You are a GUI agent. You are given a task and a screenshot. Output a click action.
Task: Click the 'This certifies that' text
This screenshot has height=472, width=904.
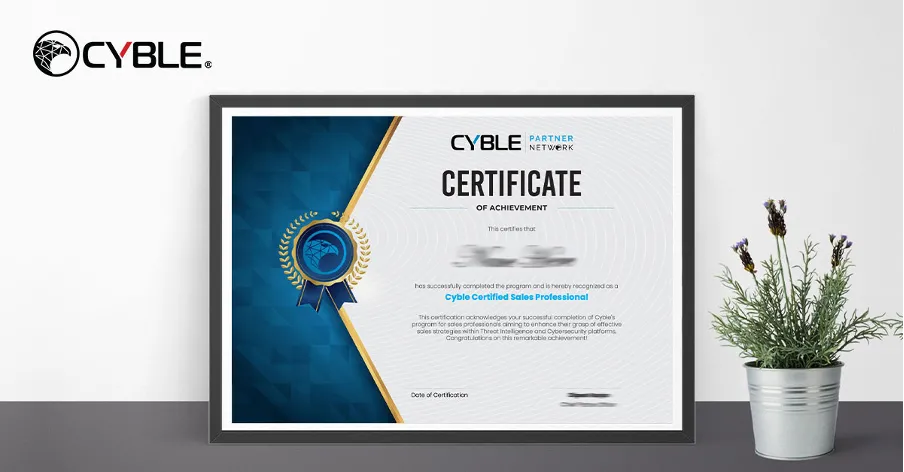coord(511,229)
